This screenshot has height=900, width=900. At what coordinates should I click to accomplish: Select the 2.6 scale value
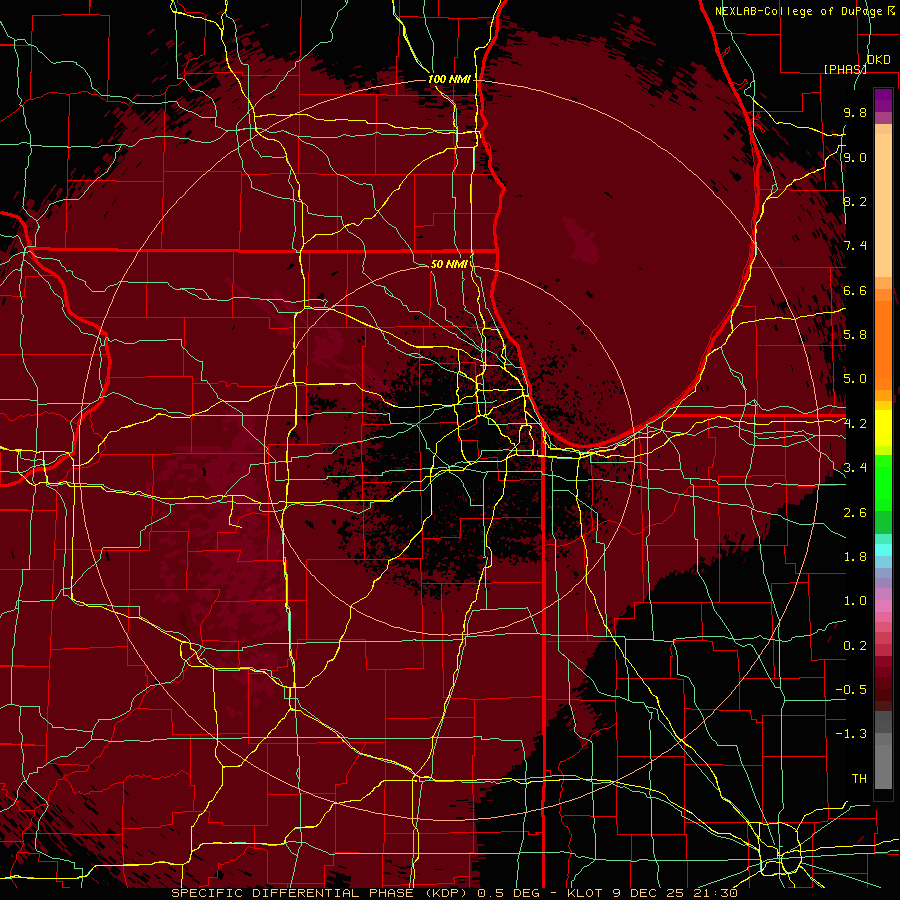pos(855,513)
